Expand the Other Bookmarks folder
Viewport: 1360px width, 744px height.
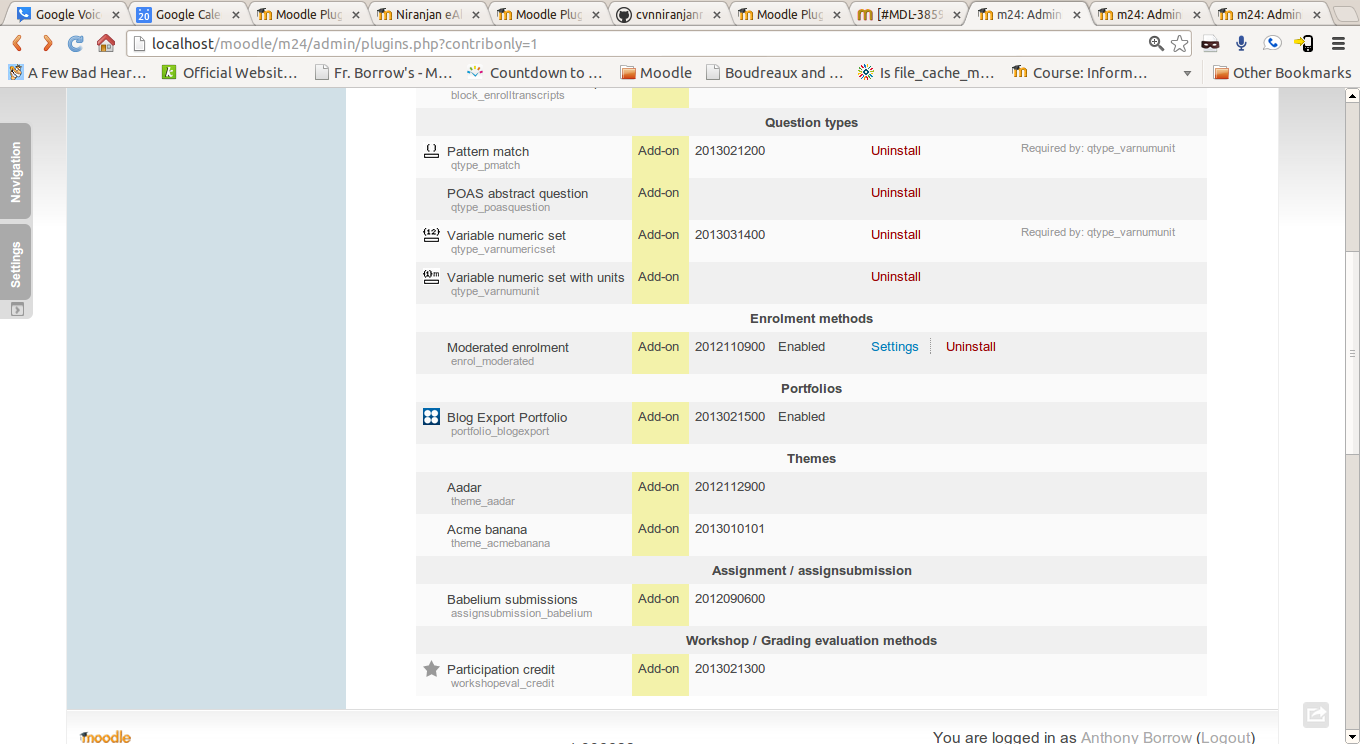click(x=1282, y=72)
